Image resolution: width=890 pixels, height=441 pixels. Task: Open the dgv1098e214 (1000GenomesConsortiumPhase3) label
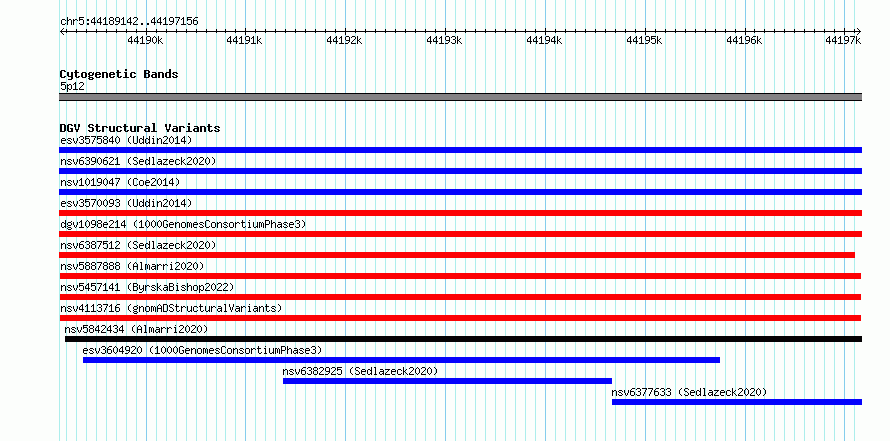(183, 224)
